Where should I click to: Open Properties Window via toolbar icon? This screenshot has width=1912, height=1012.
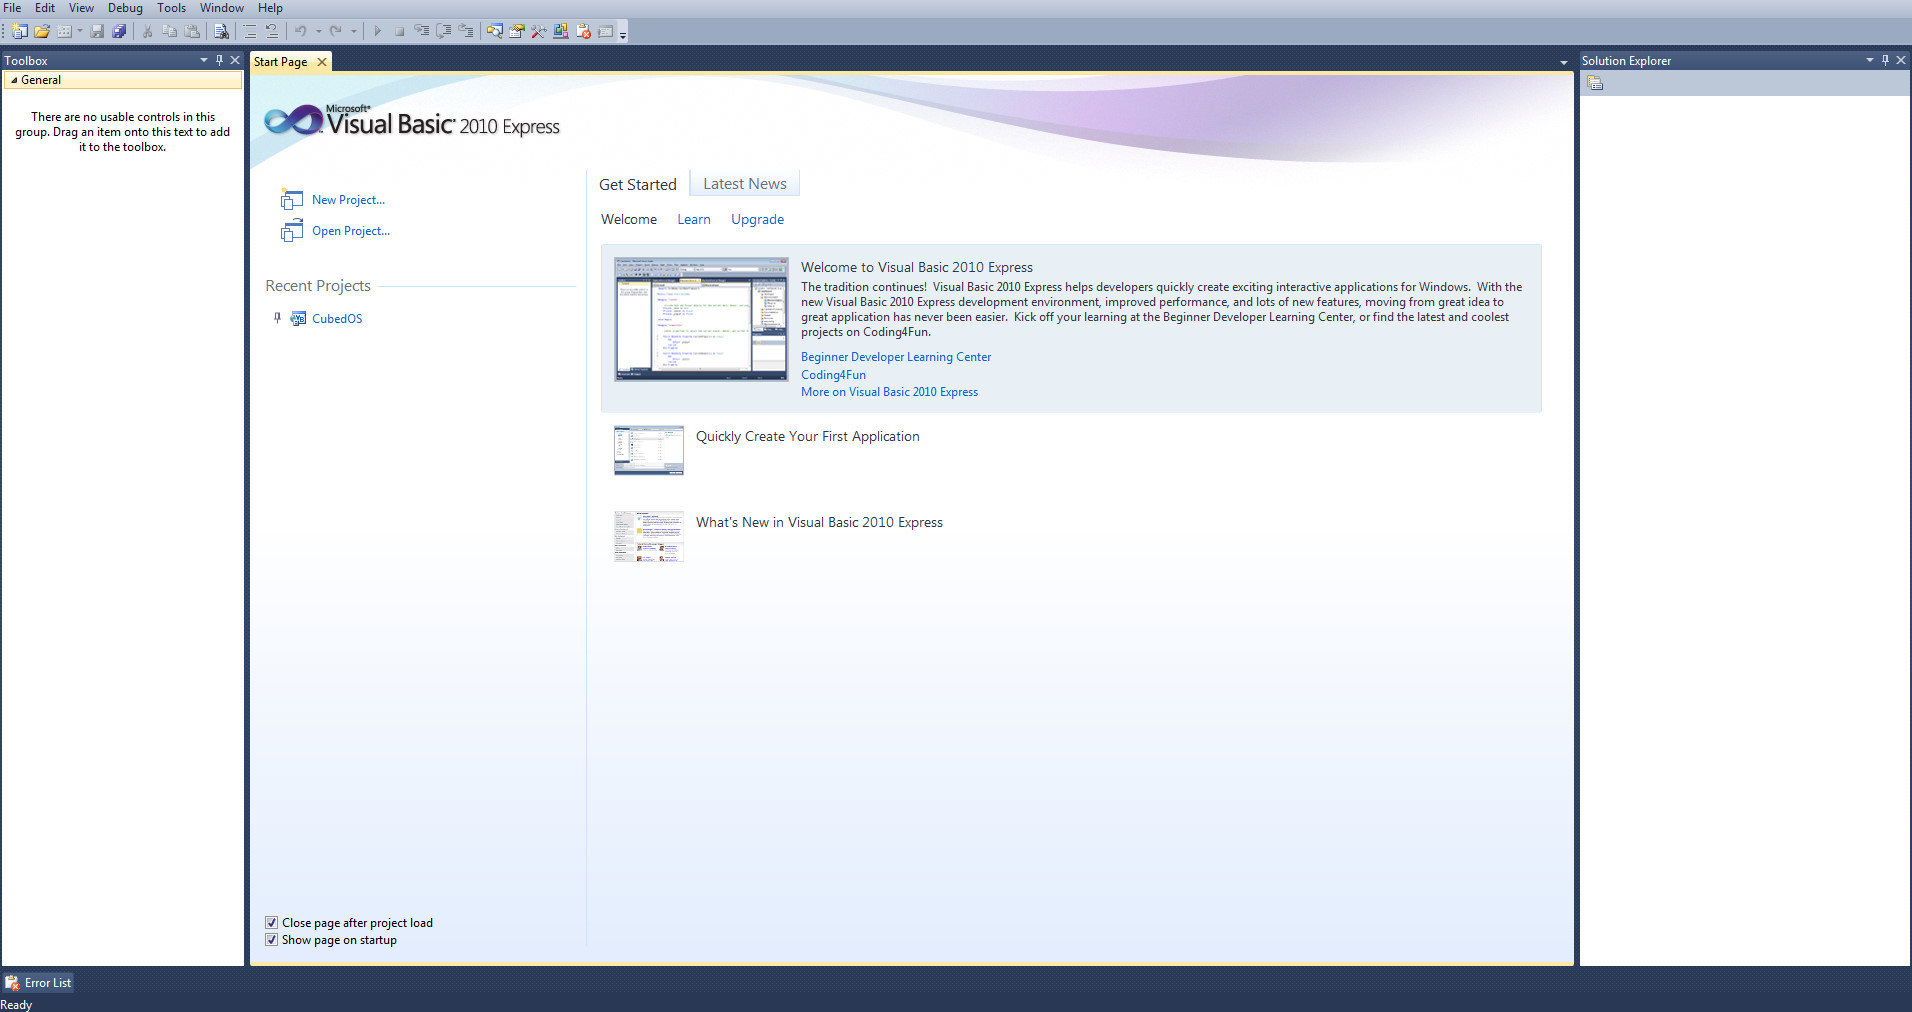click(x=516, y=31)
